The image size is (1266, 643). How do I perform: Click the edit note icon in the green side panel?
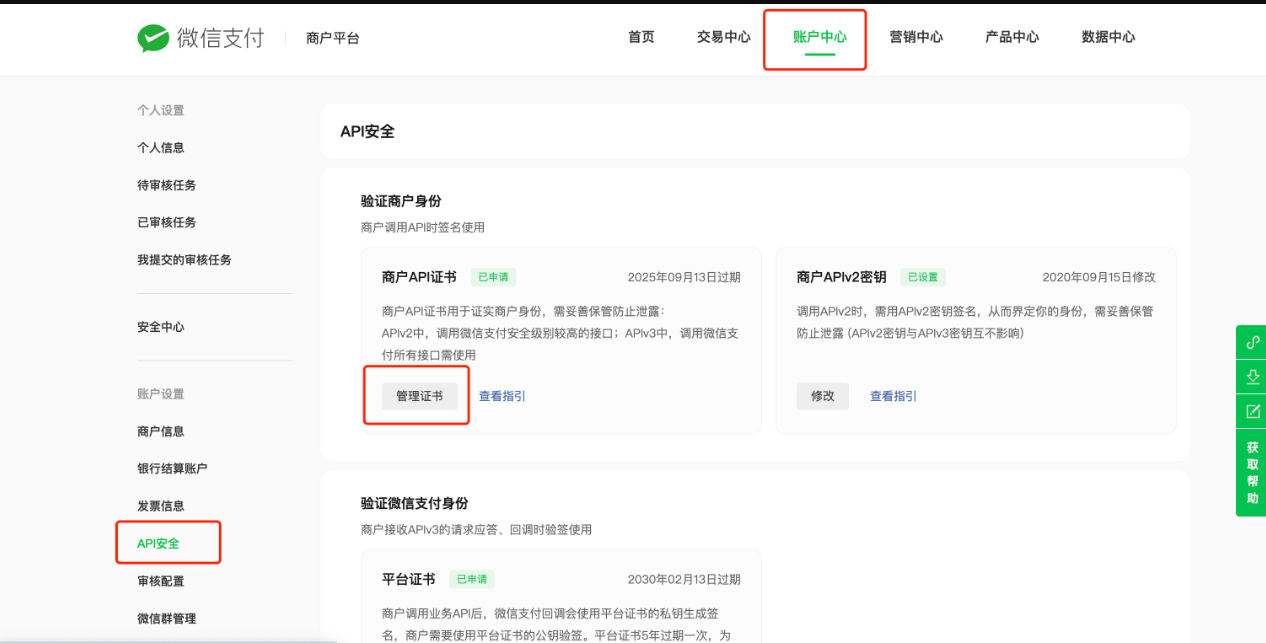coord(1252,411)
